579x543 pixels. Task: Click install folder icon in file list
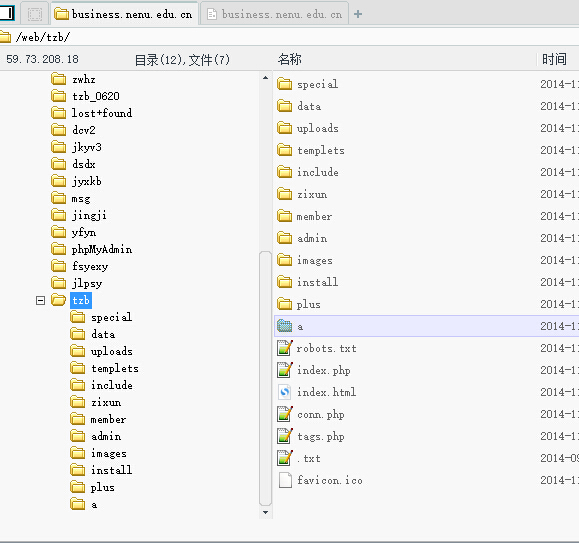coord(284,282)
